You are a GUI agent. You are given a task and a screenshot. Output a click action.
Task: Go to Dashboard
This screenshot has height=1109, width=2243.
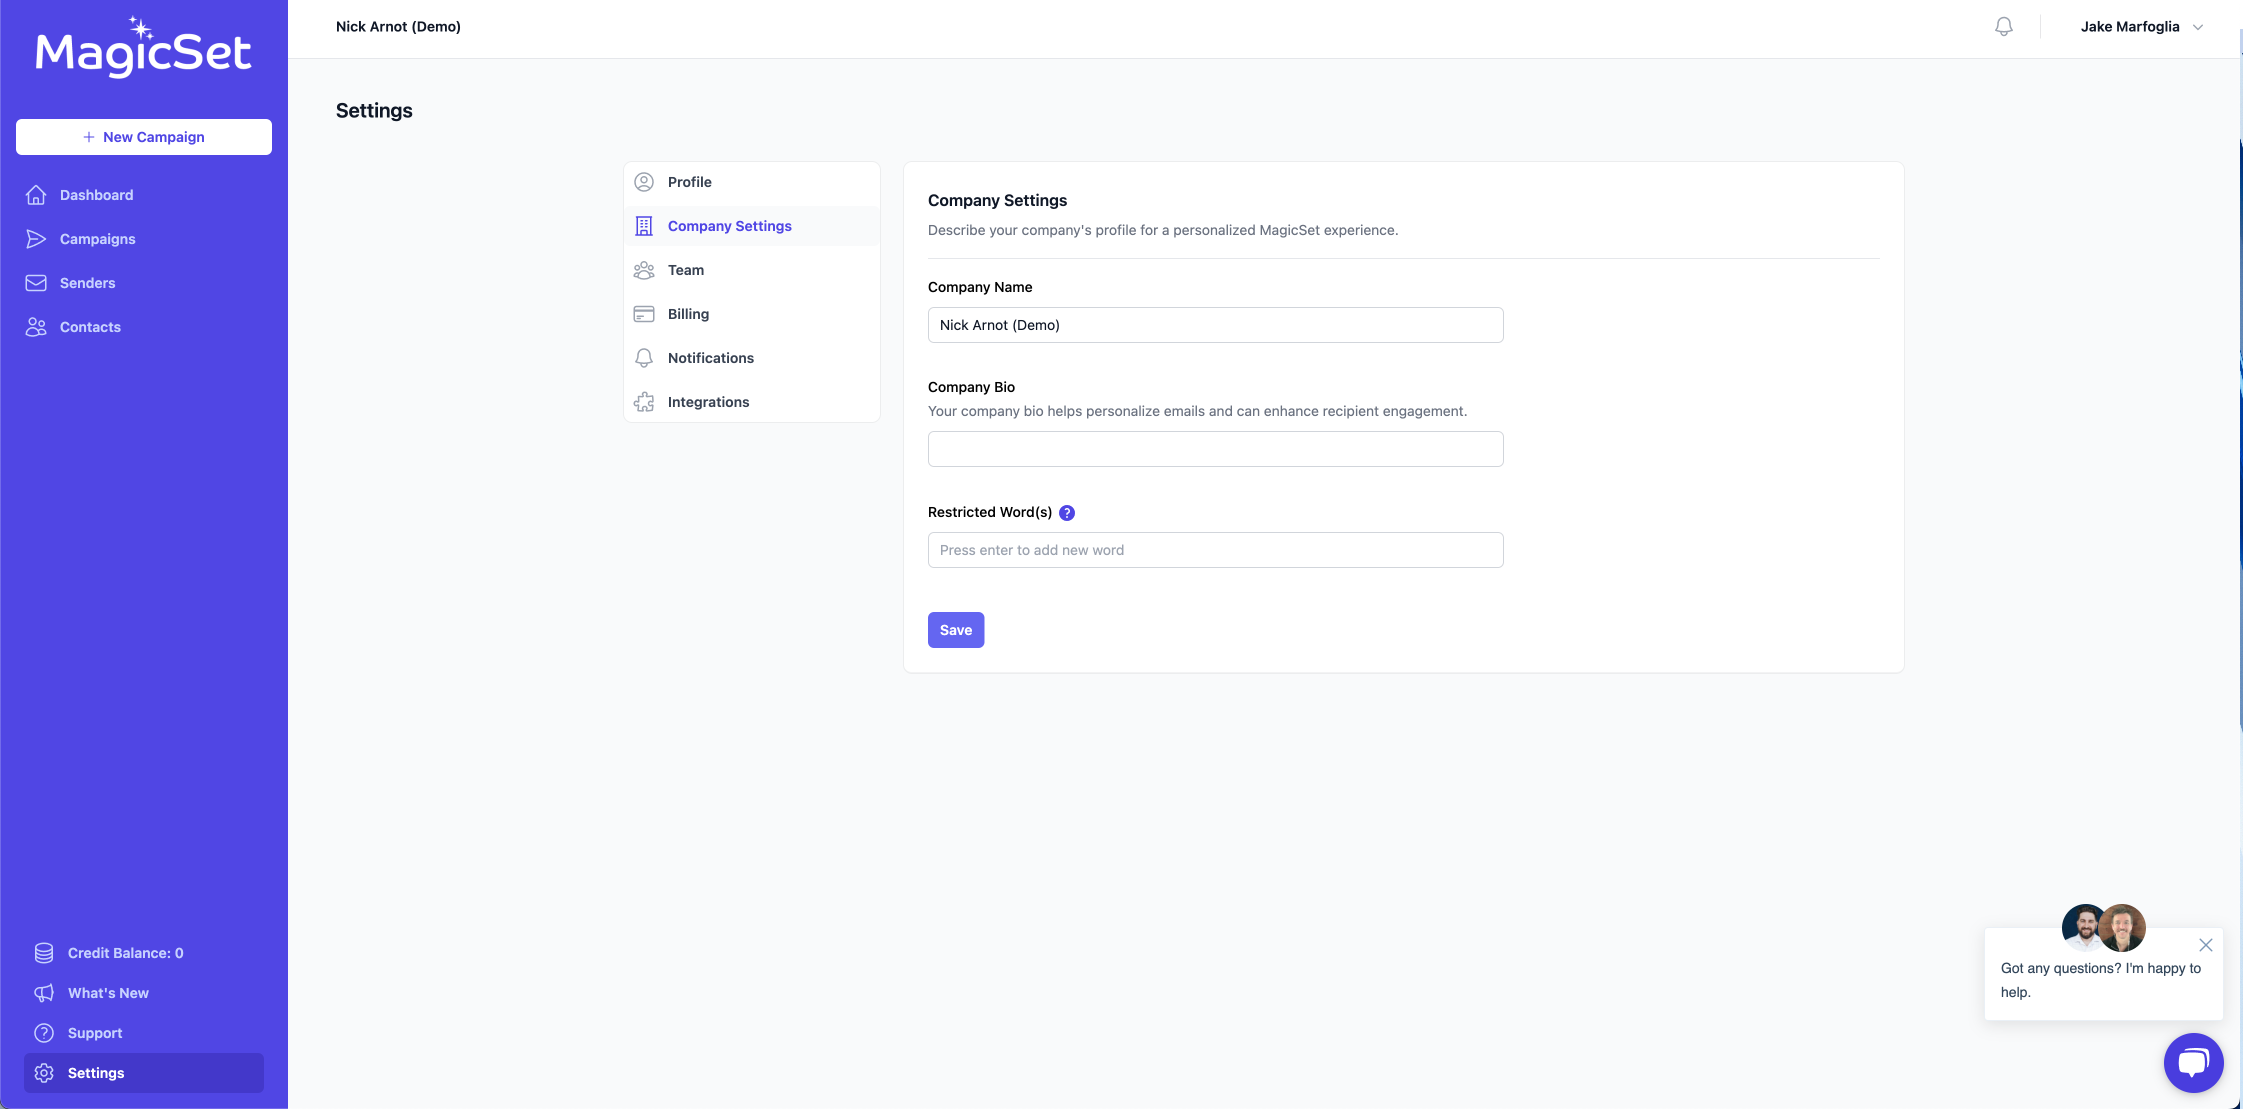[x=144, y=195]
